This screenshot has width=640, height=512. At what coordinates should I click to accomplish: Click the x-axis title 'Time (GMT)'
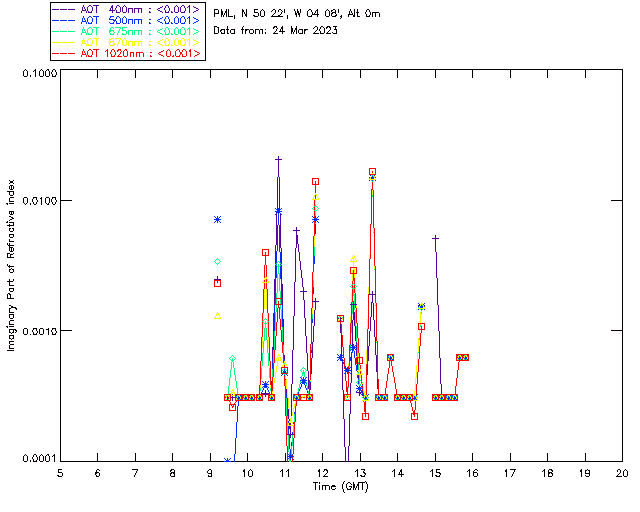pos(341,486)
